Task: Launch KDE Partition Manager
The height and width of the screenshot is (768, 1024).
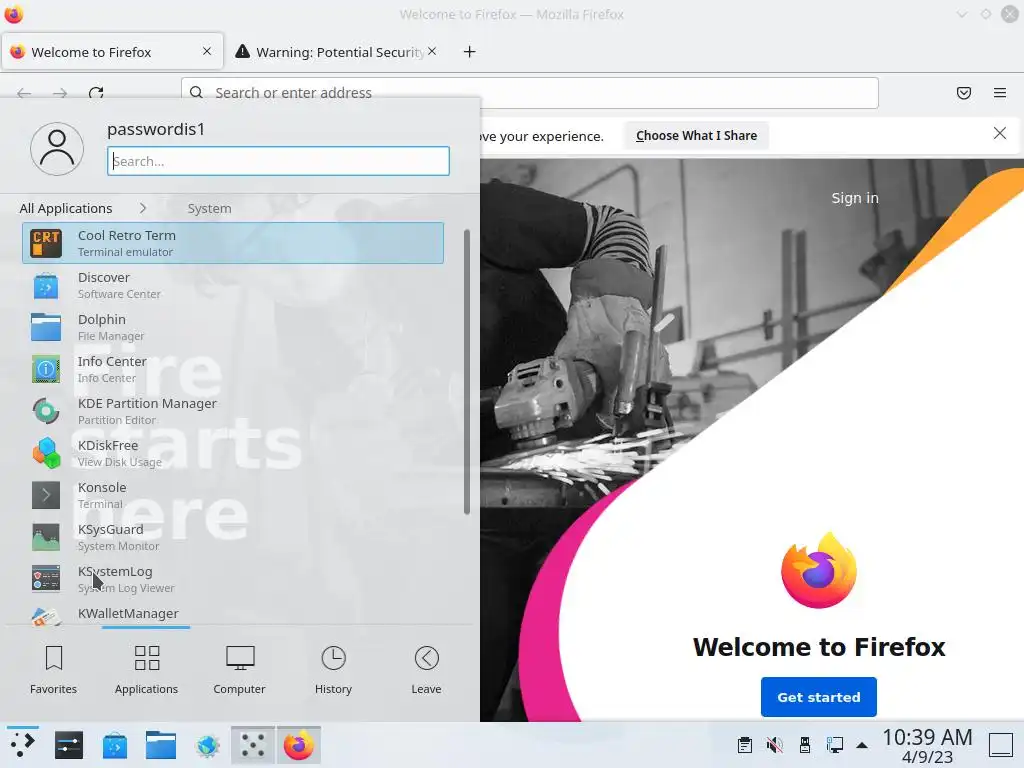Action: [x=232, y=411]
